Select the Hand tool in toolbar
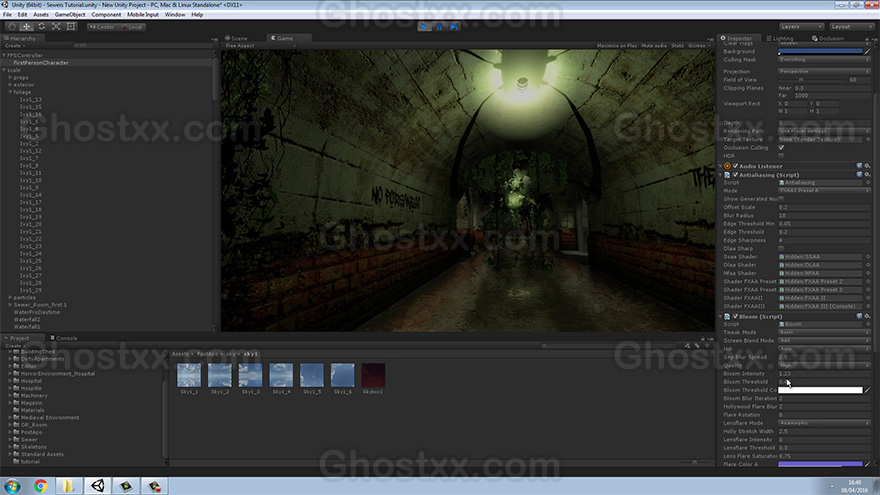The height and width of the screenshot is (495, 880). [x=12, y=26]
